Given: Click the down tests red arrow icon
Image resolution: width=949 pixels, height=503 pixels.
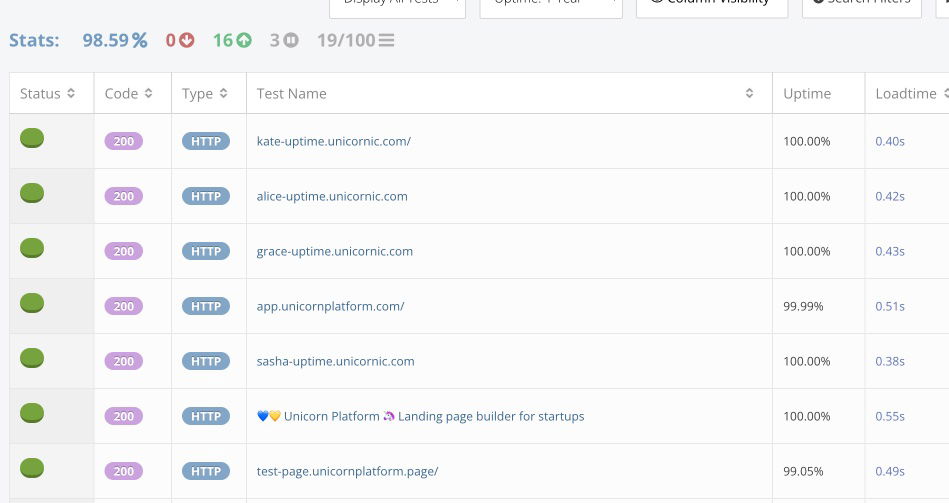Looking at the screenshot, I should 186,41.
